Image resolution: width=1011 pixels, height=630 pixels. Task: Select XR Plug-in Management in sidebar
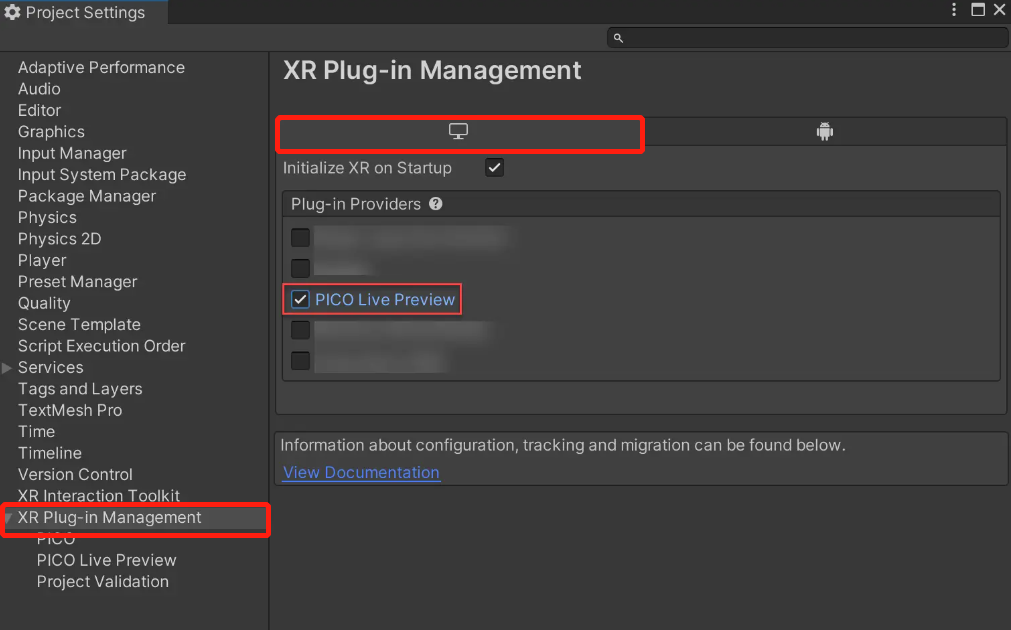pos(110,518)
